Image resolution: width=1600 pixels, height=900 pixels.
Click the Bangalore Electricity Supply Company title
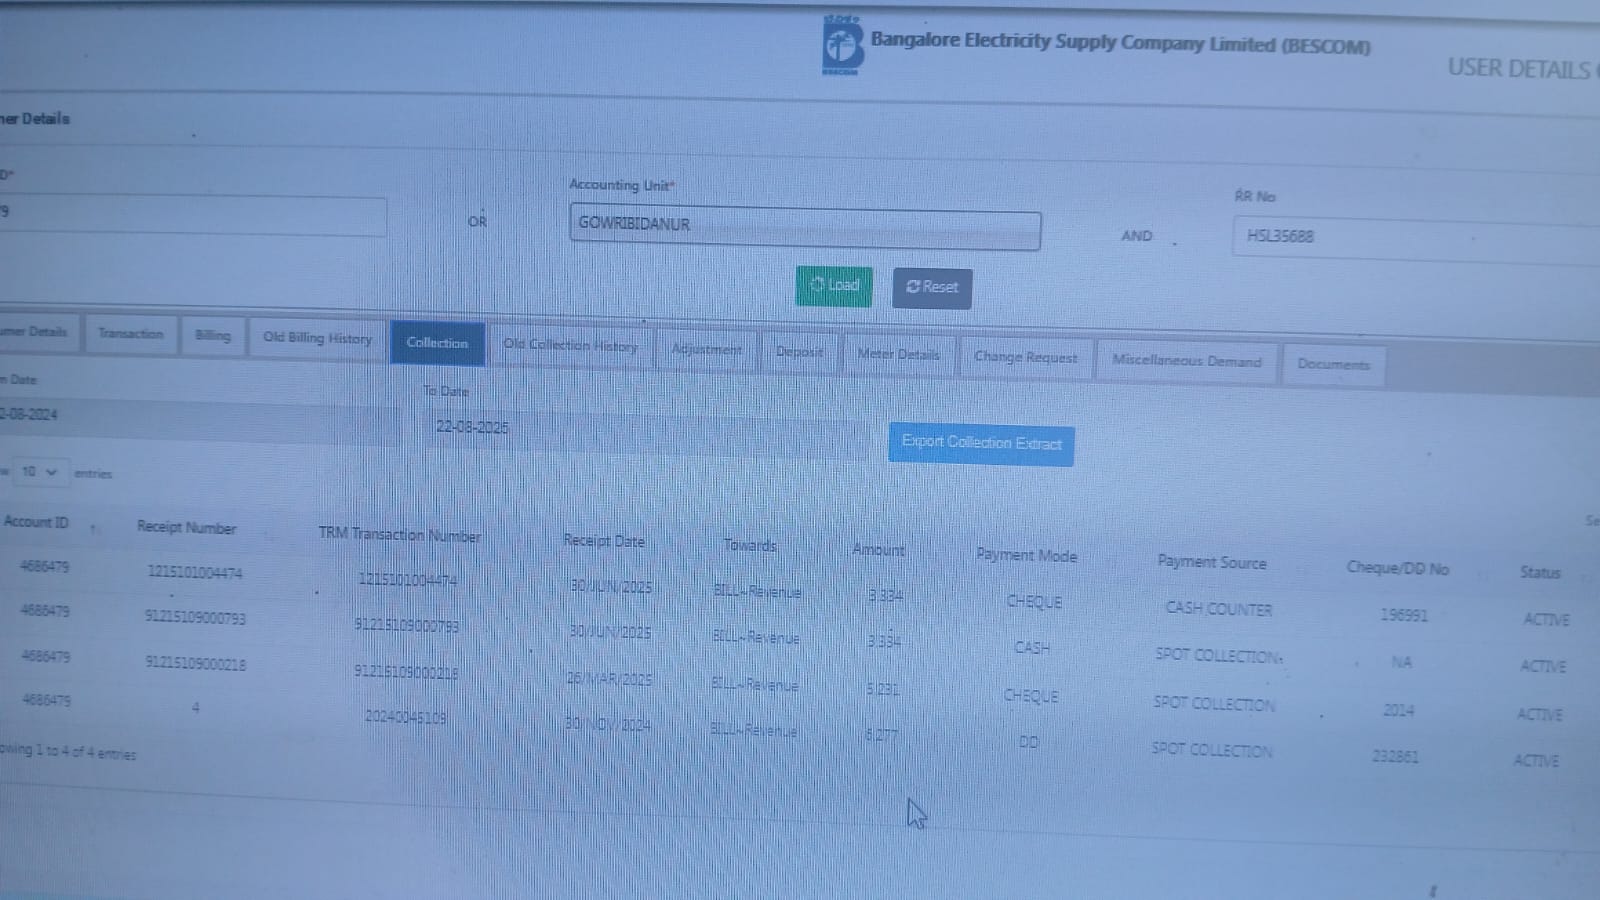tap(1120, 43)
